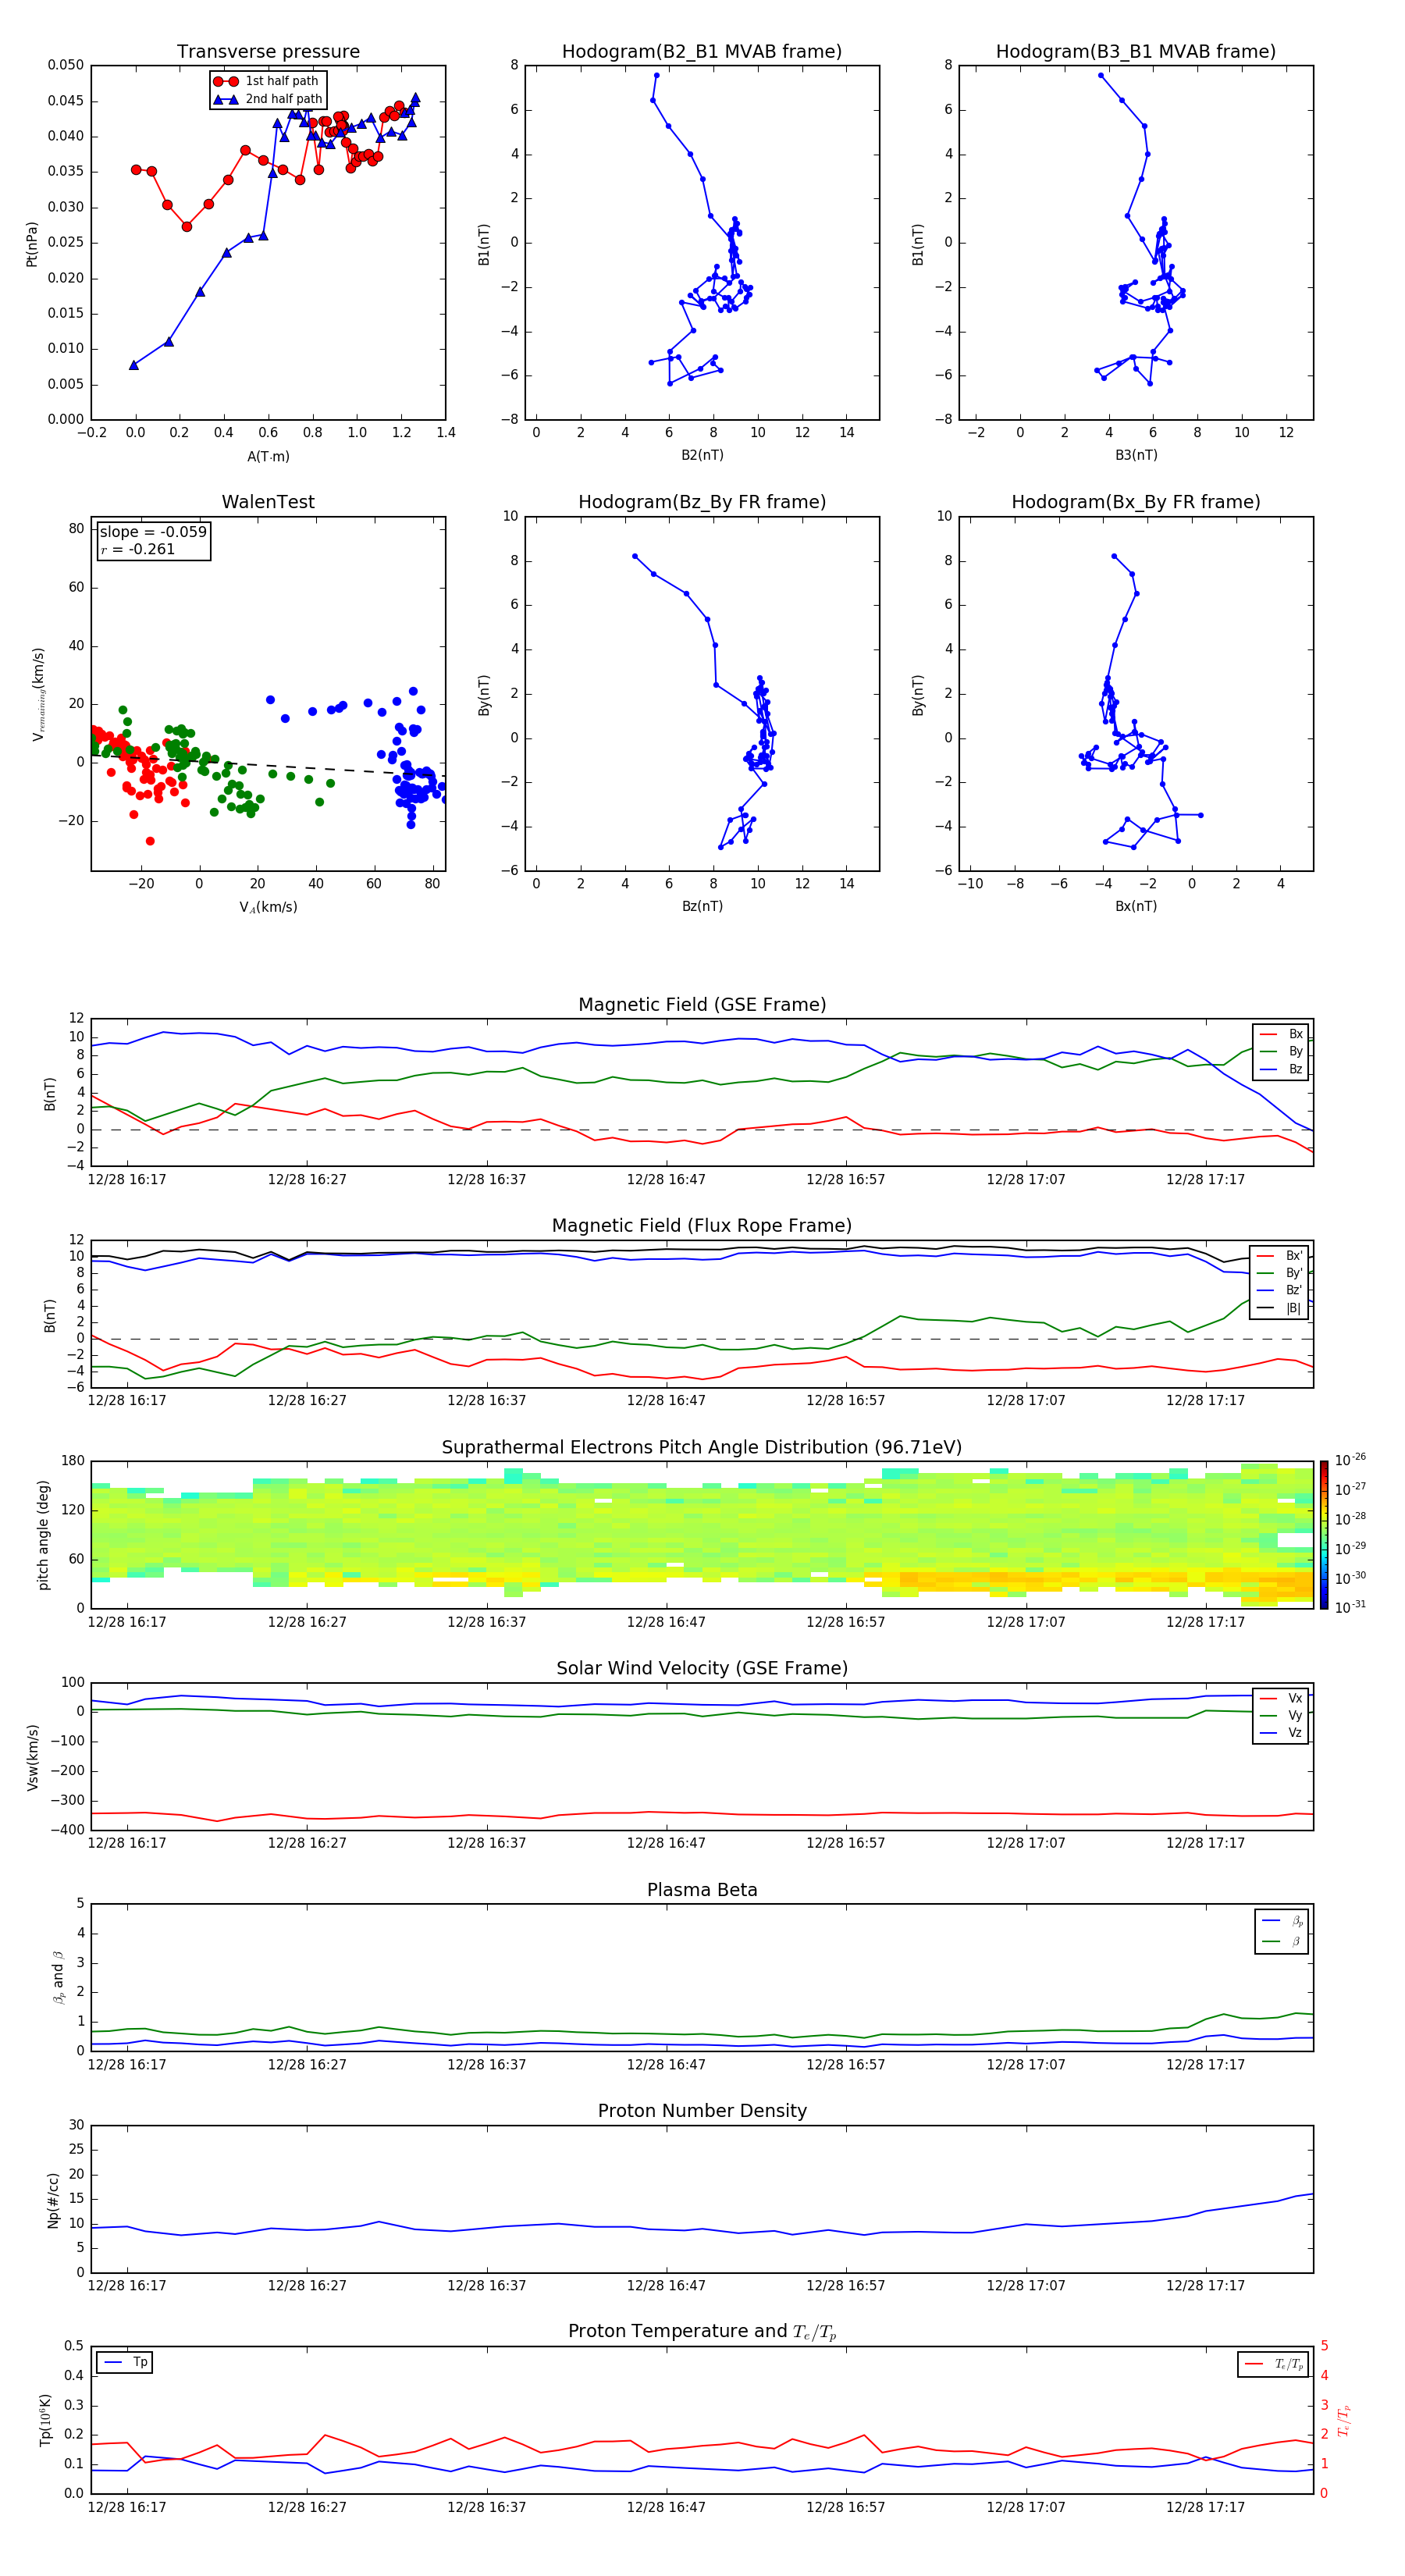Viewport: 1405px width, 2576px height.
Task: Click the "Bx(nT)" hodogram x-axis label
Action: coord(1136,906)
